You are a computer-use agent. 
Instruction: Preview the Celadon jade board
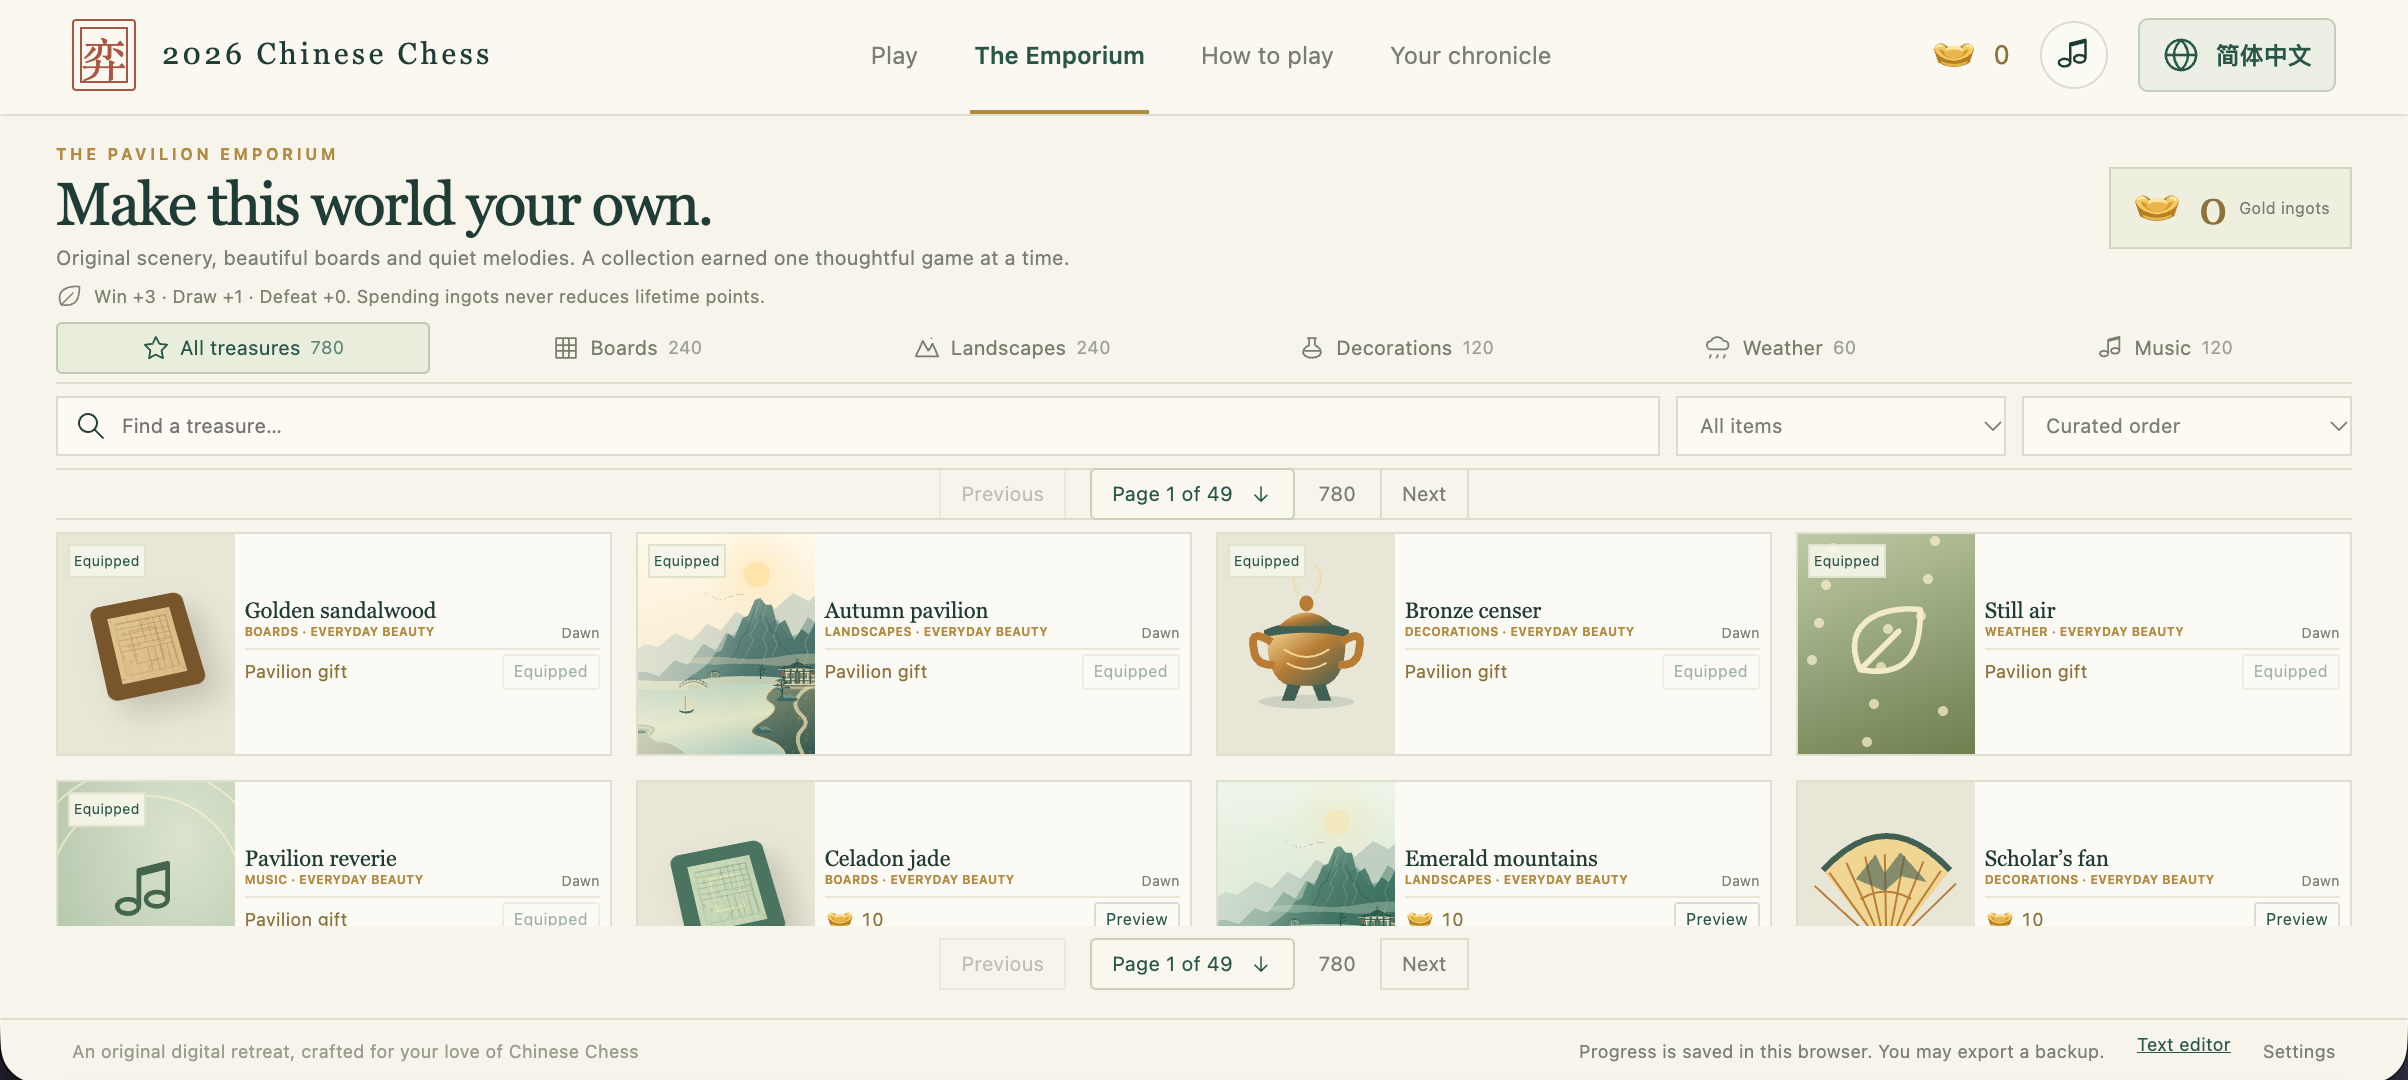pyautogui.click(x=1136, y=916)
